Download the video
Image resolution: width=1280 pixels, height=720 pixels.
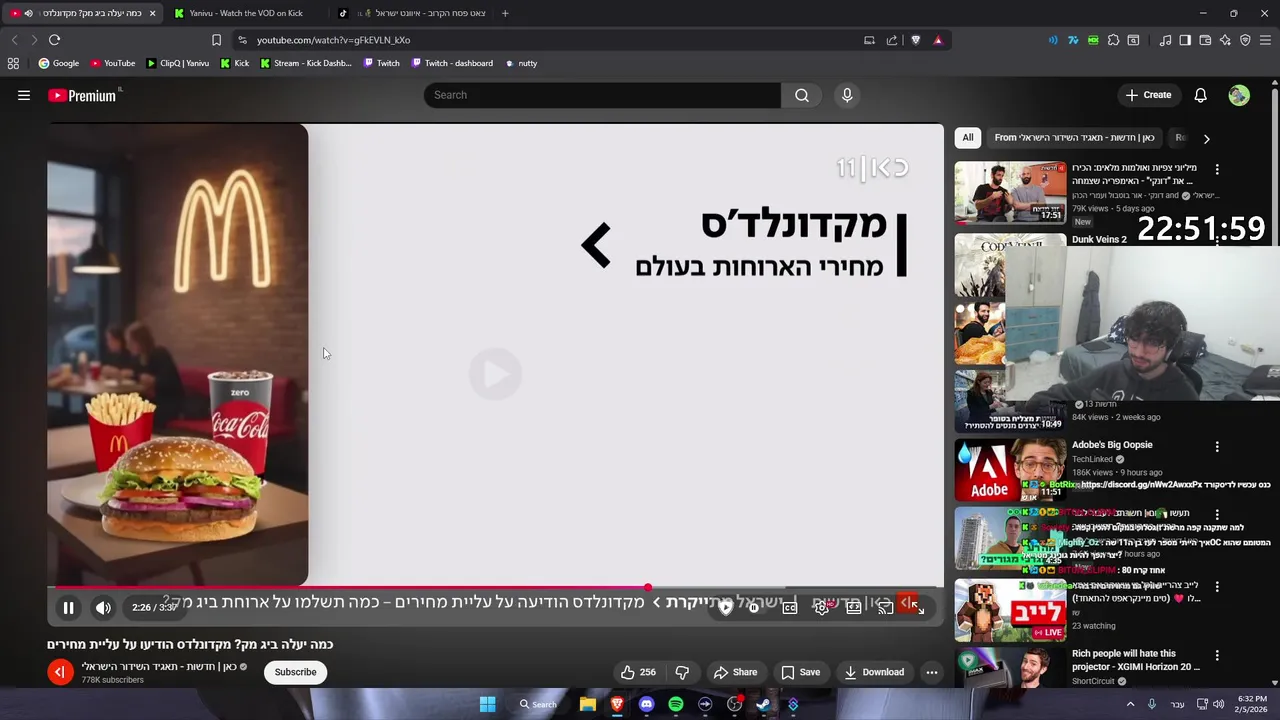(x=874, y=672)
